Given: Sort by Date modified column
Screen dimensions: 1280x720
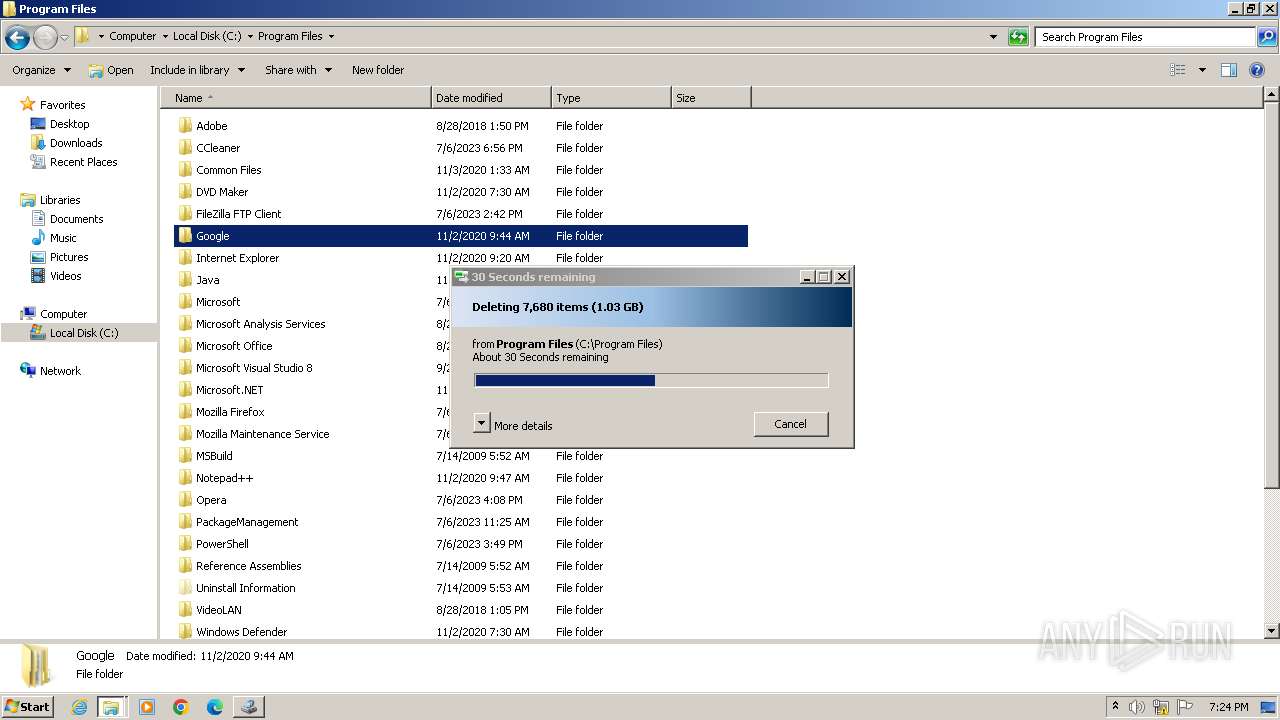Looking at the screenshot, I should (x=491, y=98).
